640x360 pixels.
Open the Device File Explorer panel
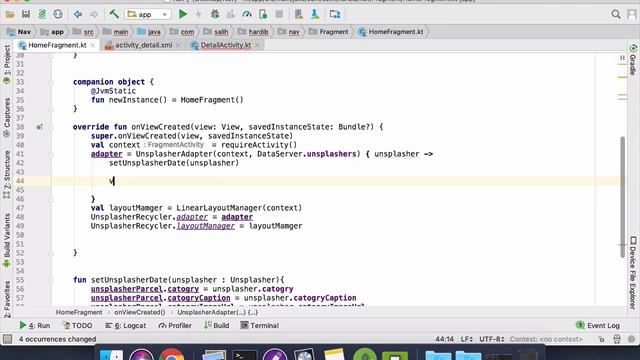(633, 272)
